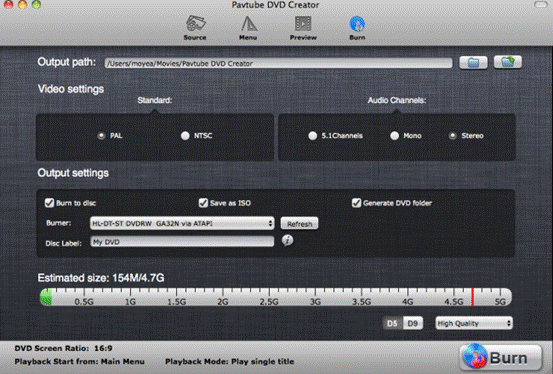Image resolution: width=553 pixels, height=374 pixels.
Task: Click the yellow minimize window button
Action: (22, 5)
